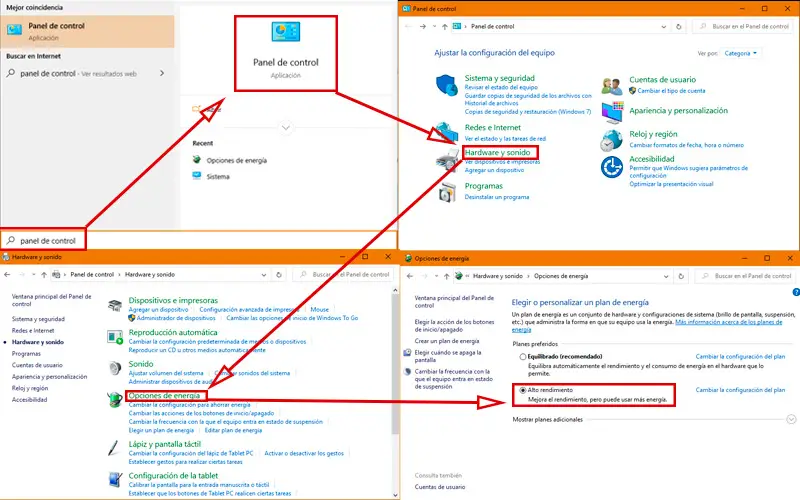The width and height of the screenshot is (800, 500).
Task: Click the Reloj y región clock icon
Action: point(611,140)
